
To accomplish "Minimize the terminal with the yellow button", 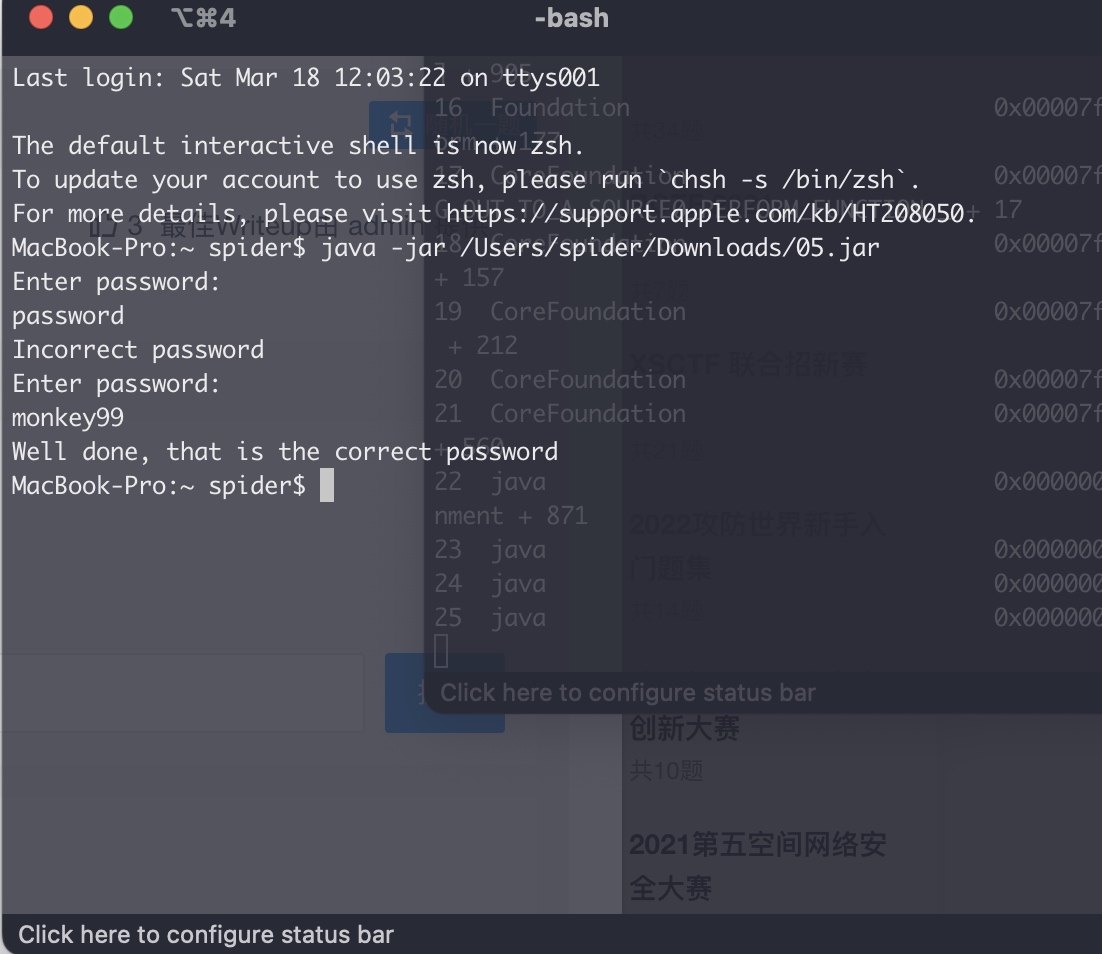I will click(x=80, y=18).
